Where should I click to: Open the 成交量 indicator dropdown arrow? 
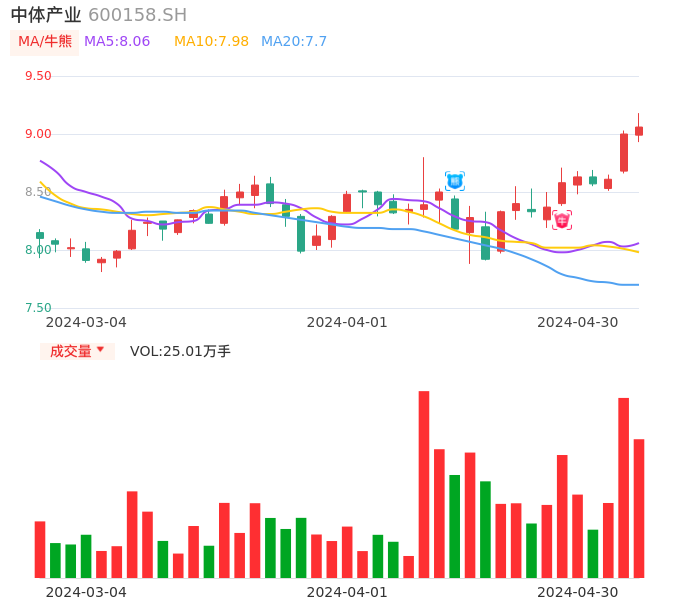click(100, 350)
